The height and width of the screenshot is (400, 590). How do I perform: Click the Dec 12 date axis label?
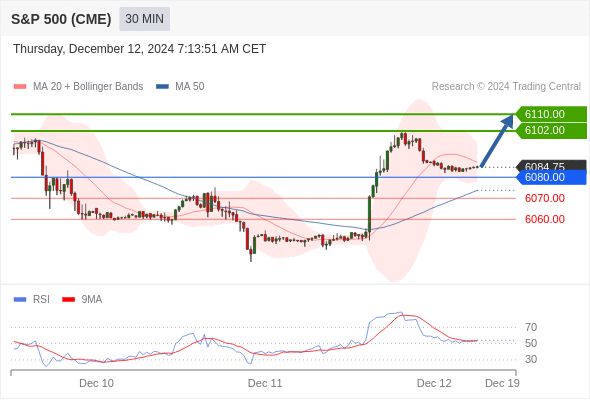click(434, 383)
